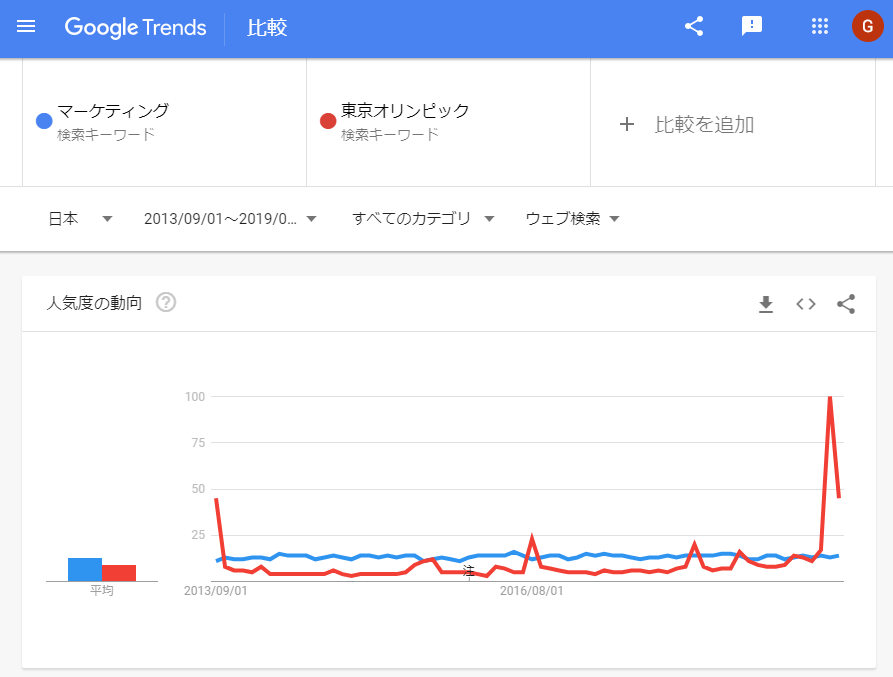This screenshot has width=893, height=677.
Task: Open the hamburger main menu
Action: [x=26, y=27]
